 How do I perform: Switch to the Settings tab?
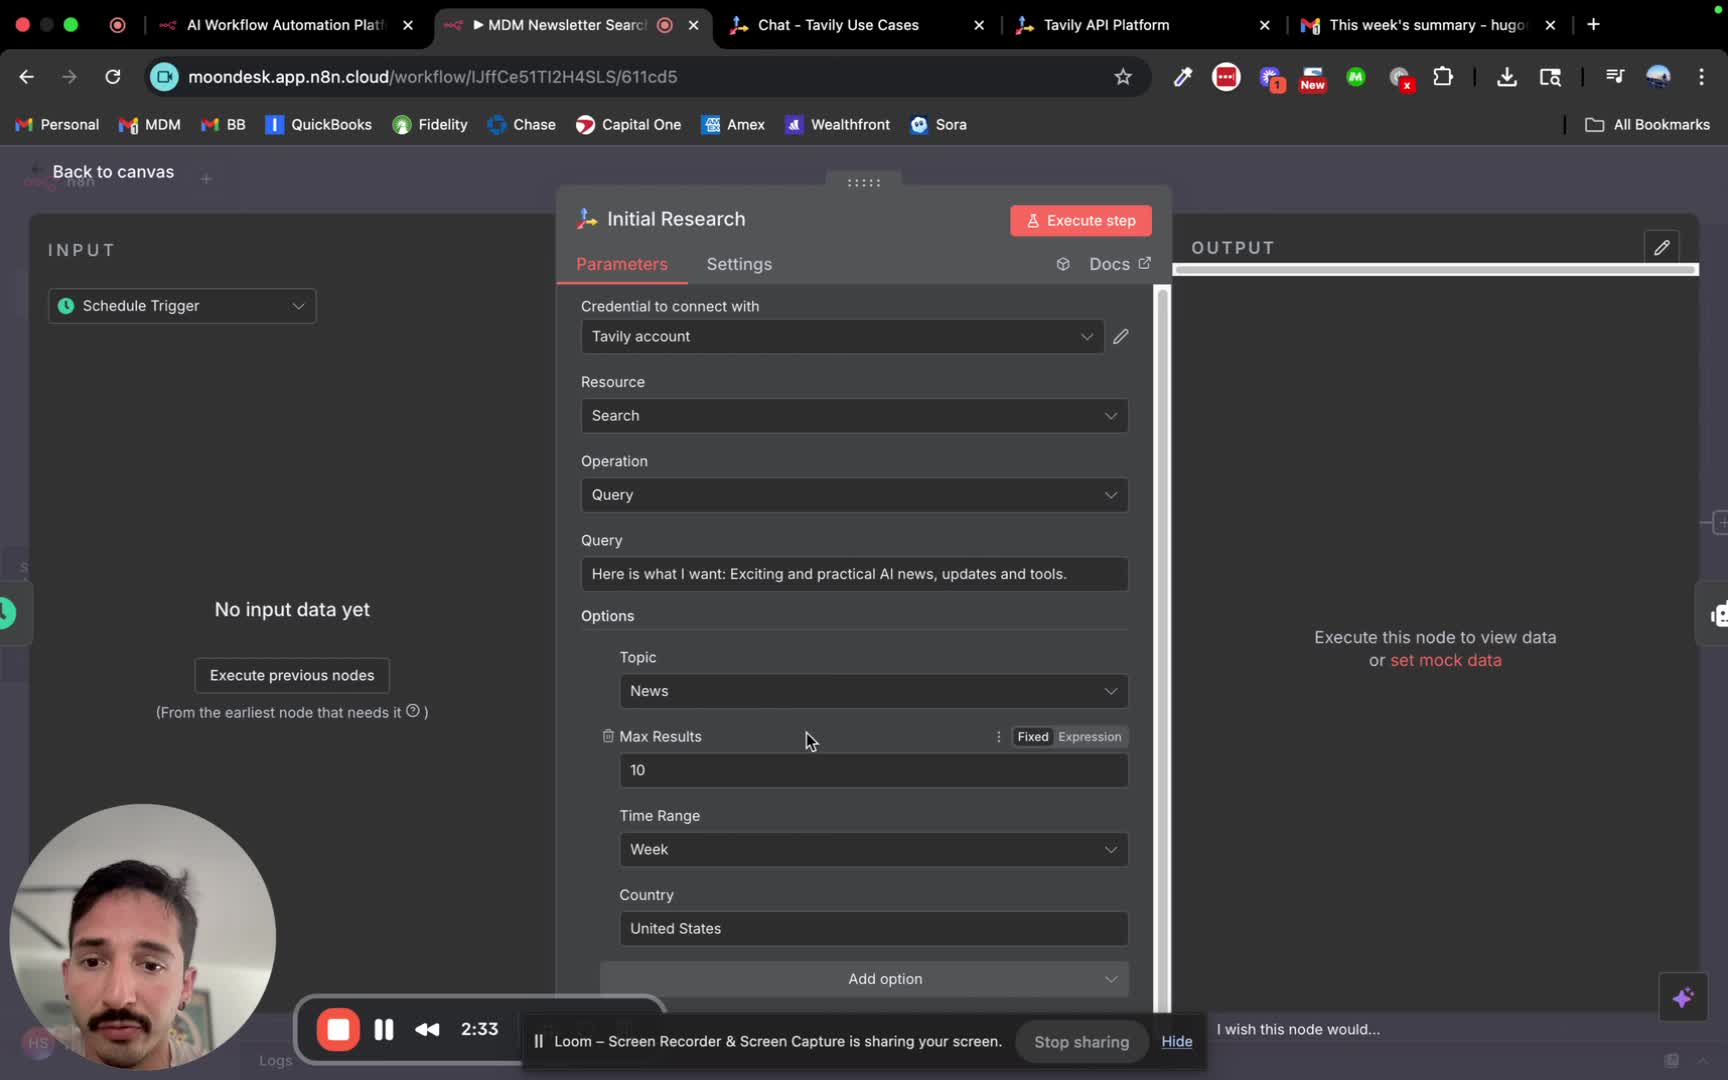point(739,264)
